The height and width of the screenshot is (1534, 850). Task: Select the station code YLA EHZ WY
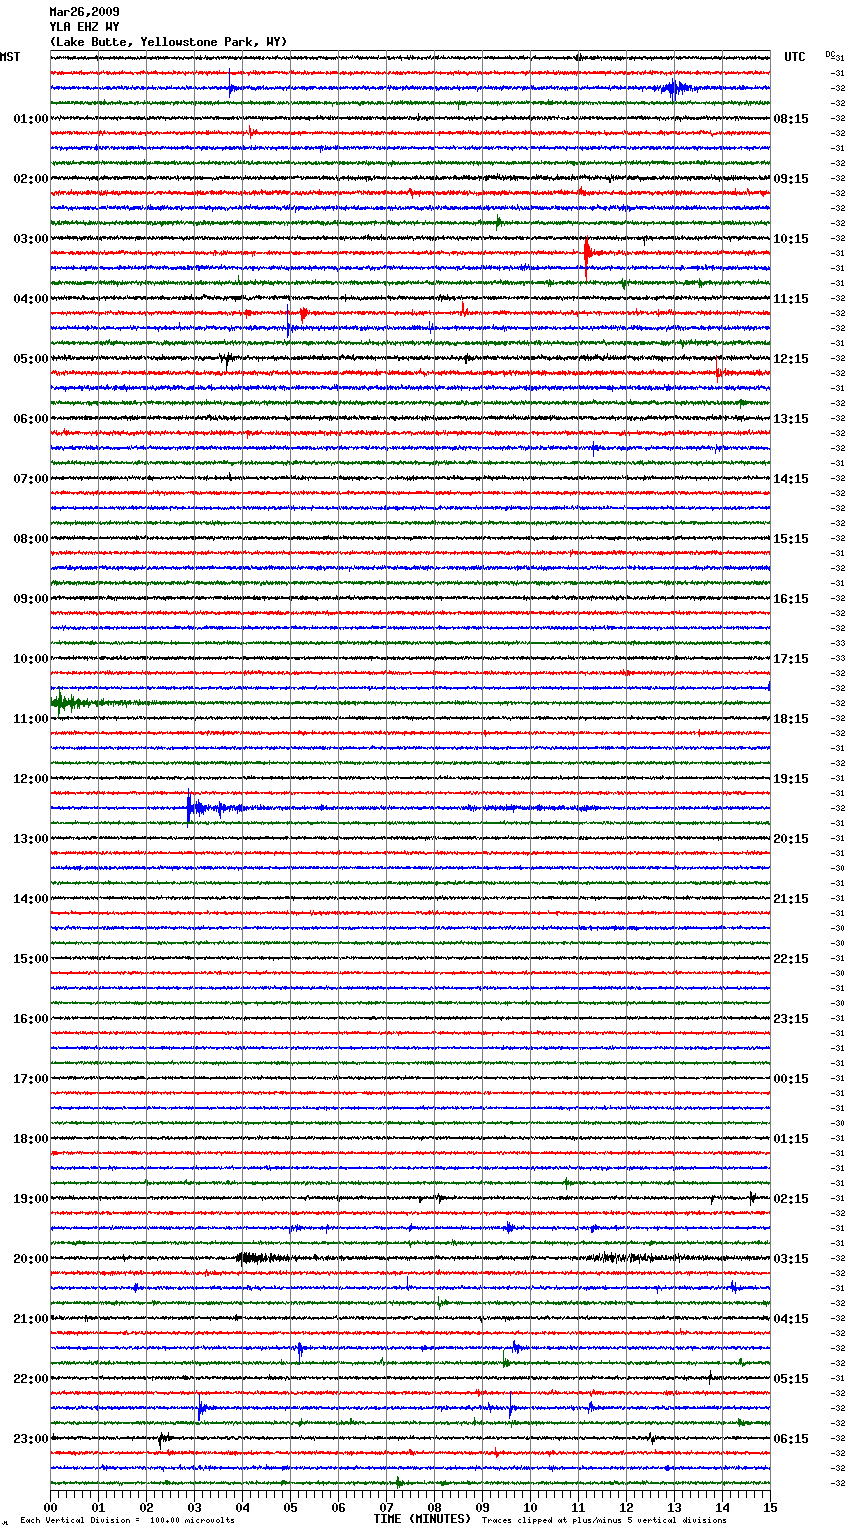(x=84, y=27)
